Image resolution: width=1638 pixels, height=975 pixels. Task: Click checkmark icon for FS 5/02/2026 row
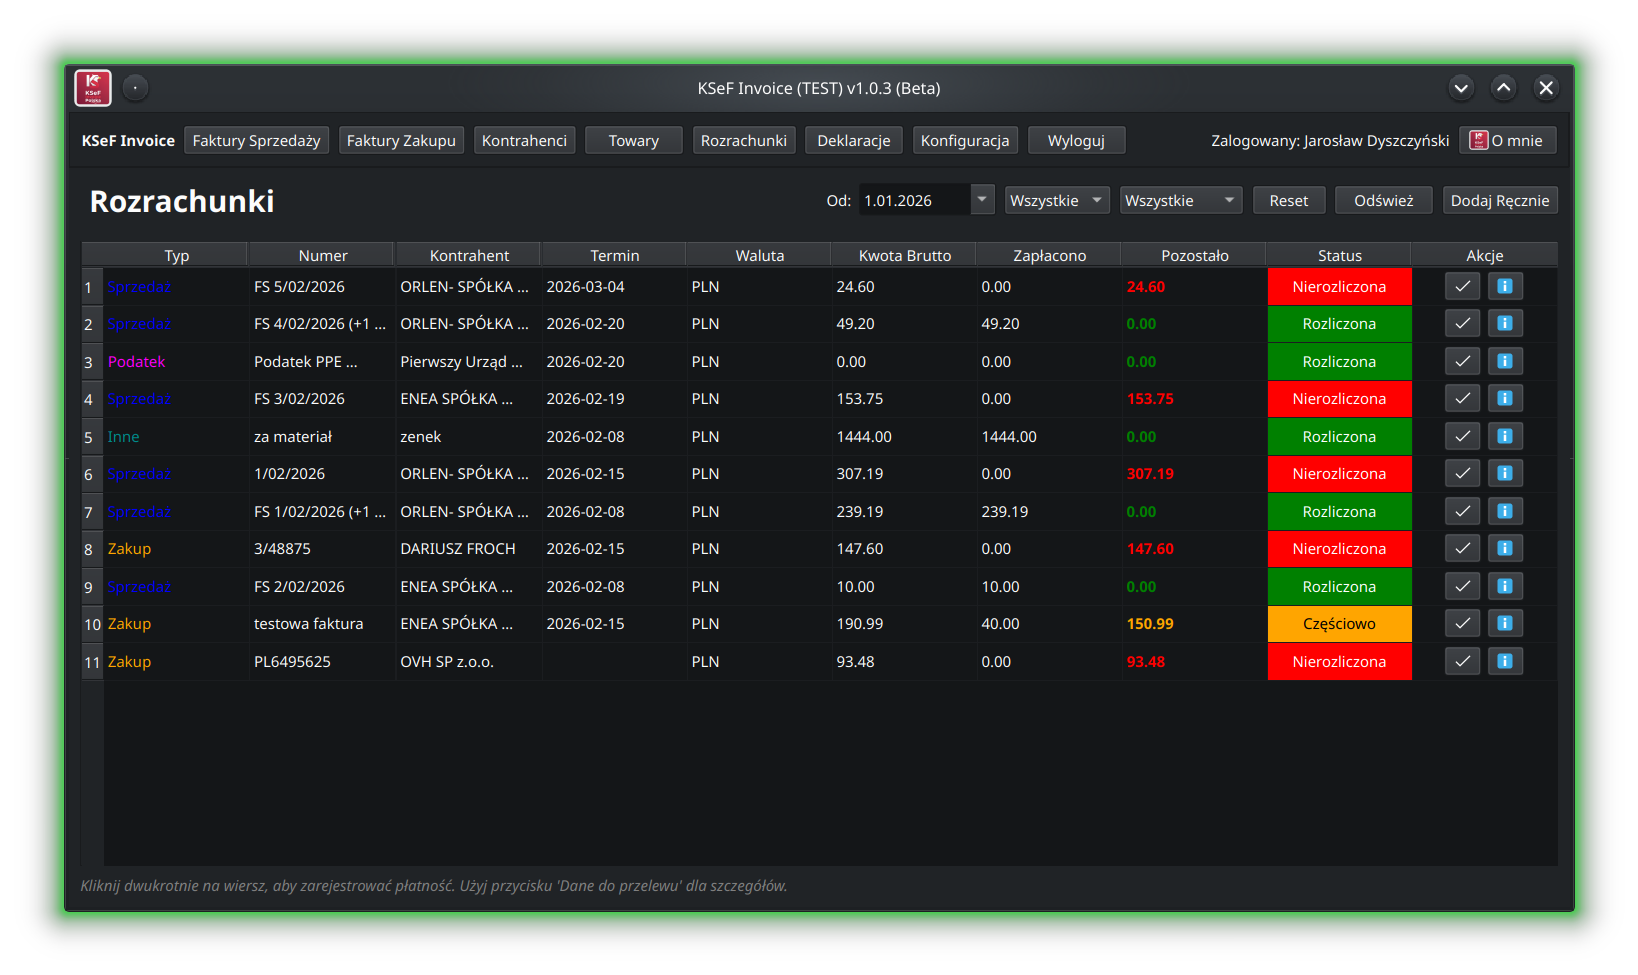click(1462, 287)
